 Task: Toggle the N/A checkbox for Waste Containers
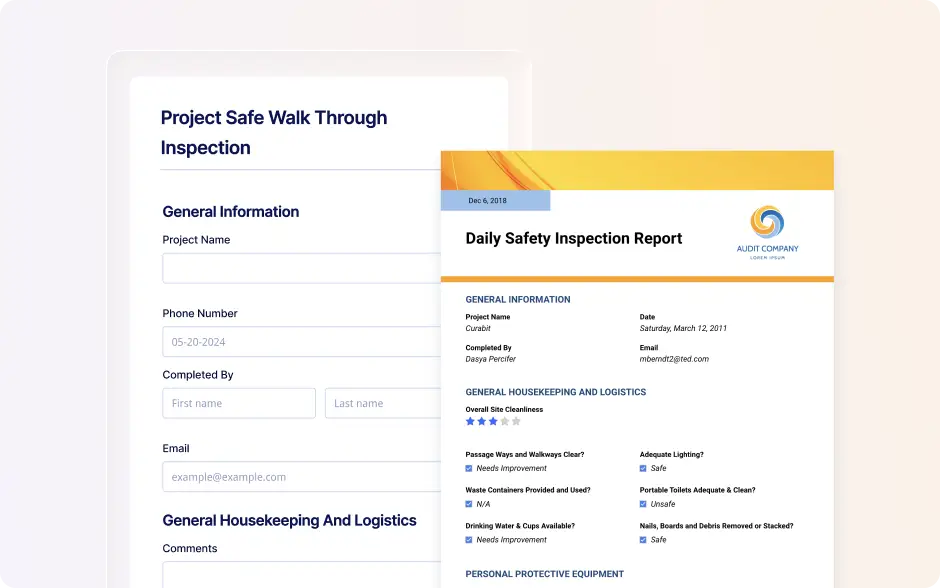pyautogui.click(x=469, y=504)
